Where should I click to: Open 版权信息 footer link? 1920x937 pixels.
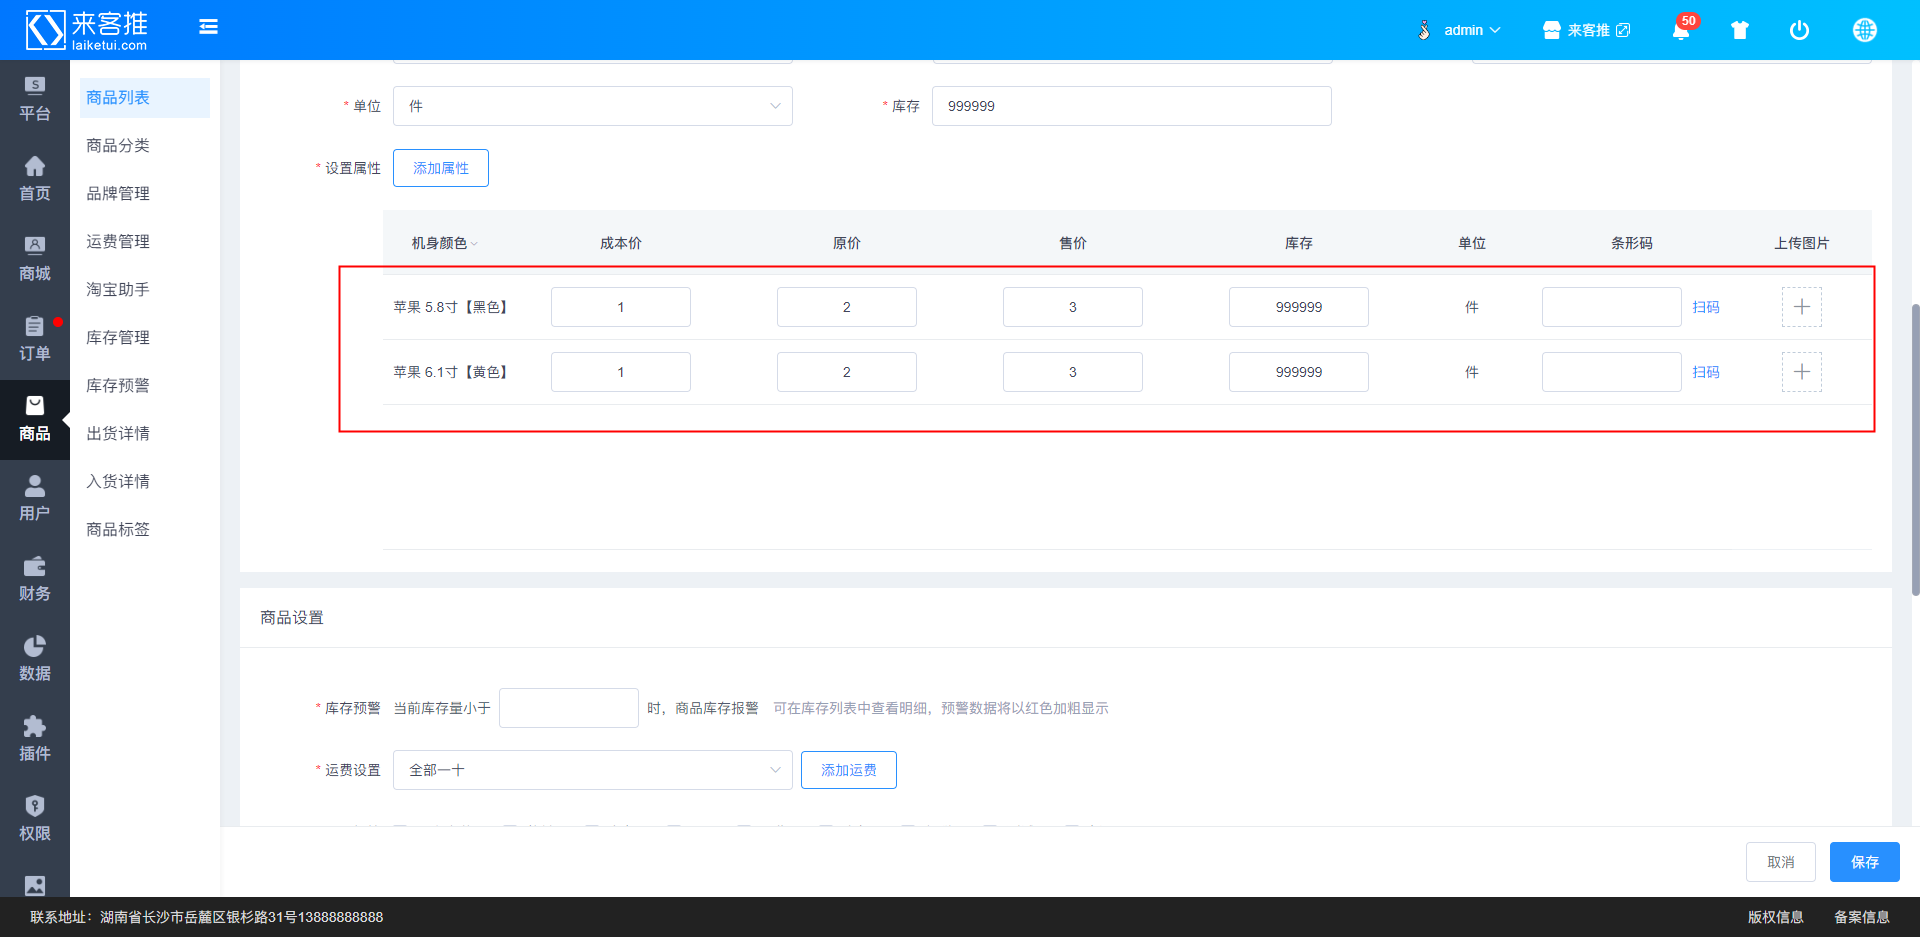pos(1776,917)
